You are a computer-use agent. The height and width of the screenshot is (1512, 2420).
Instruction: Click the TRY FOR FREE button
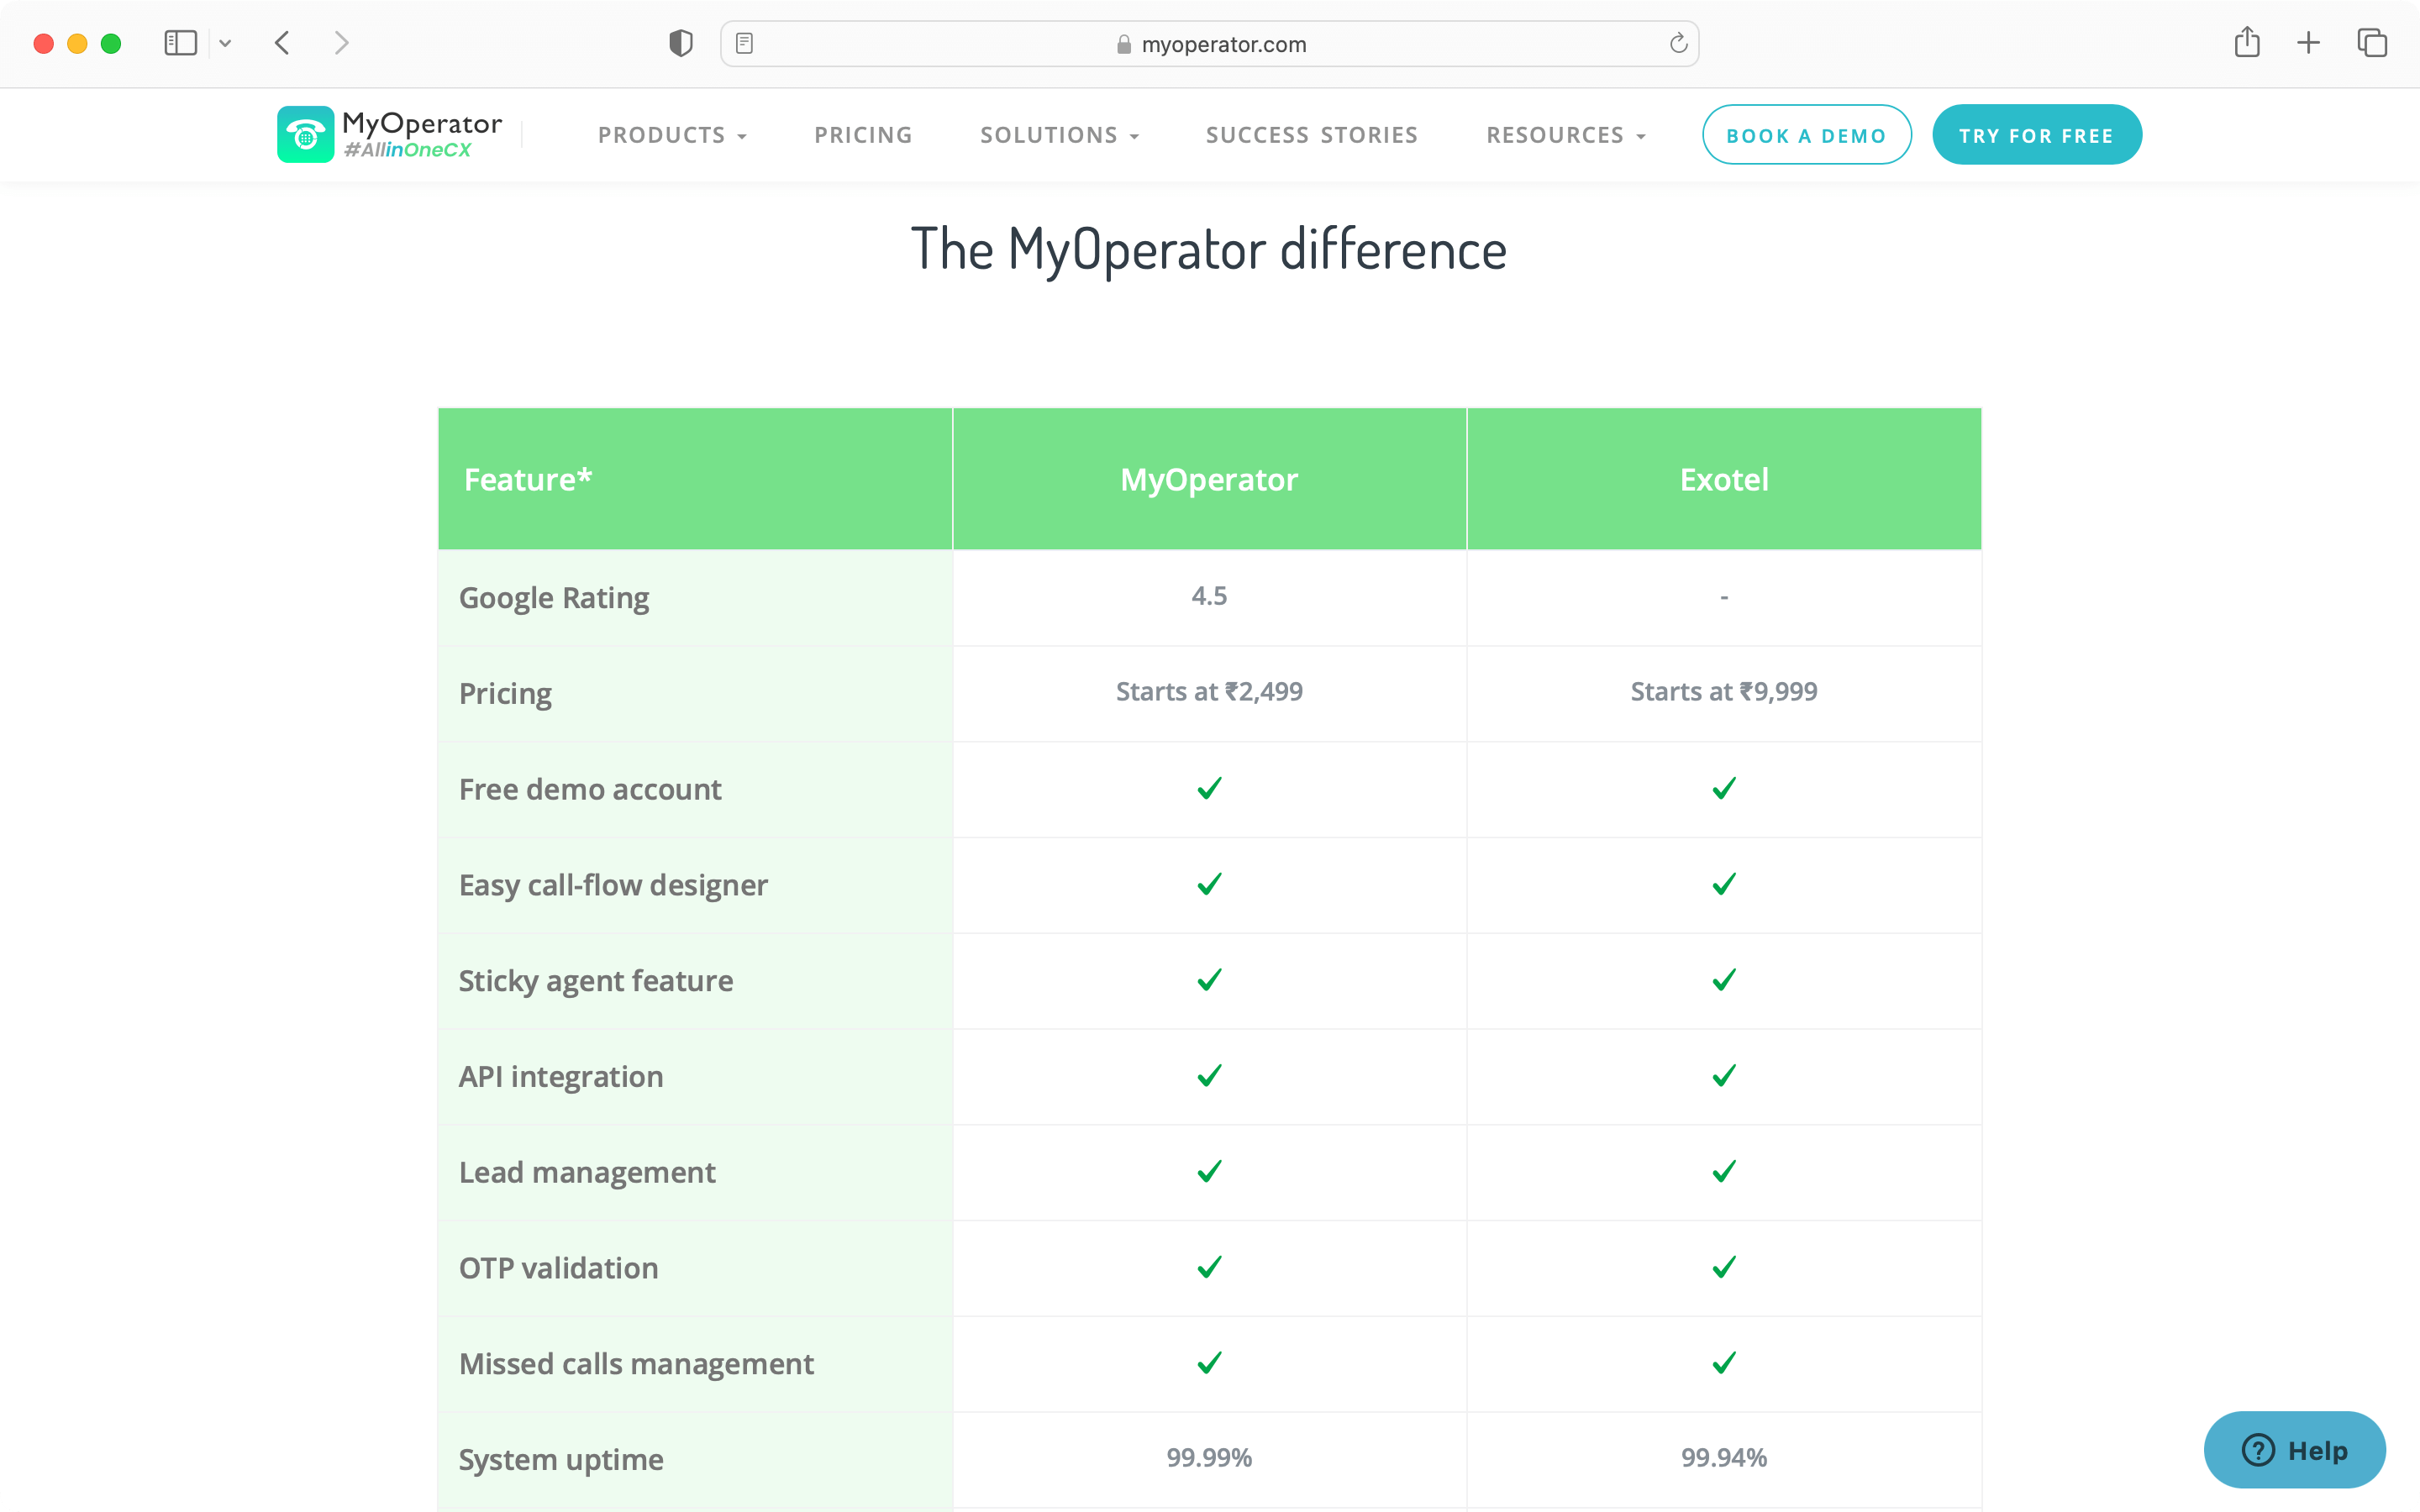[x=2036, y=135]
